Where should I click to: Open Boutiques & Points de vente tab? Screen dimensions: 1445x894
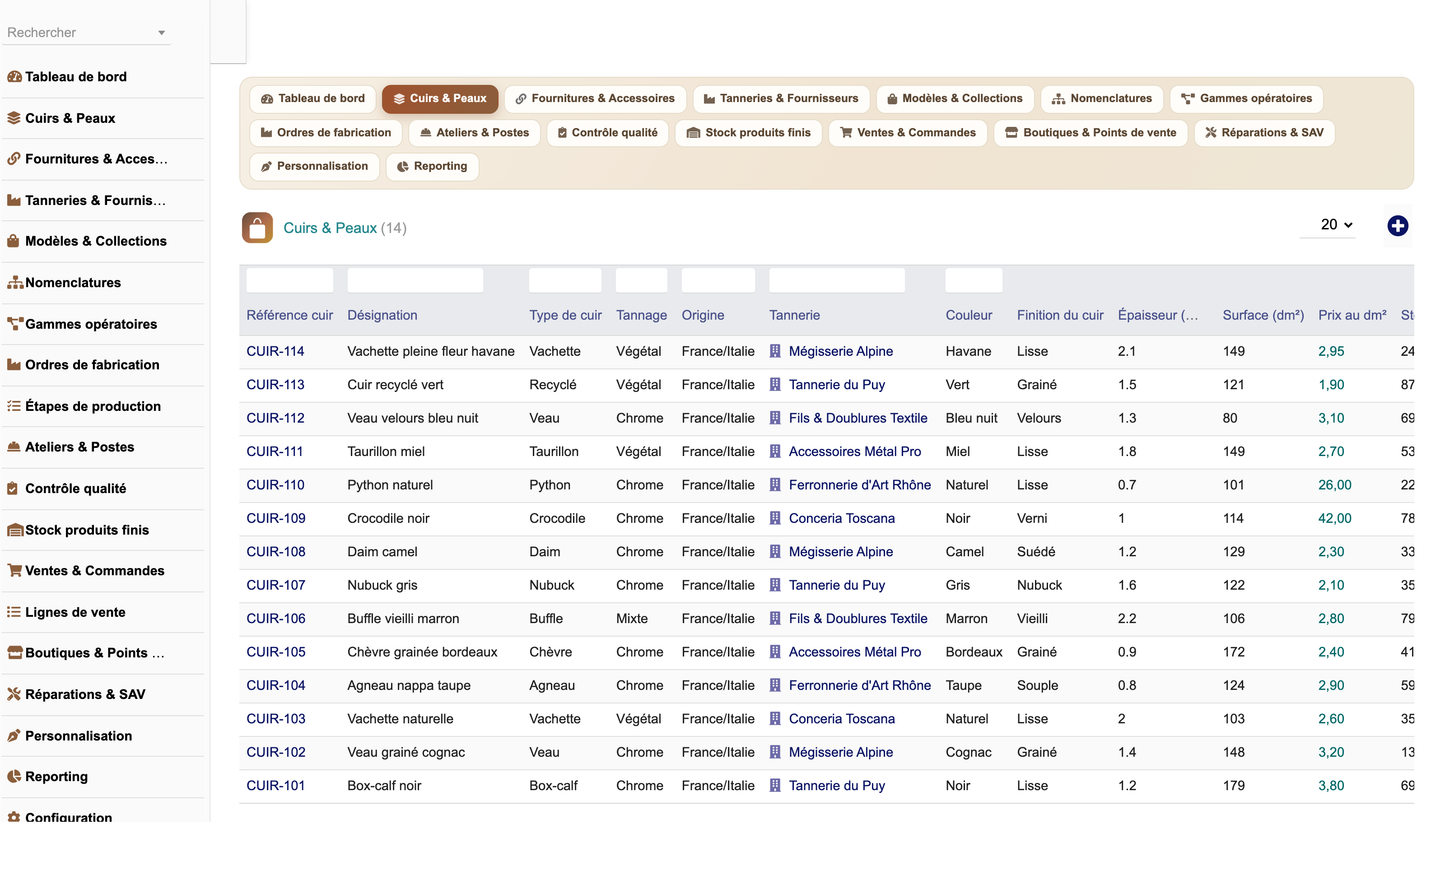(x=1091, y=133)
